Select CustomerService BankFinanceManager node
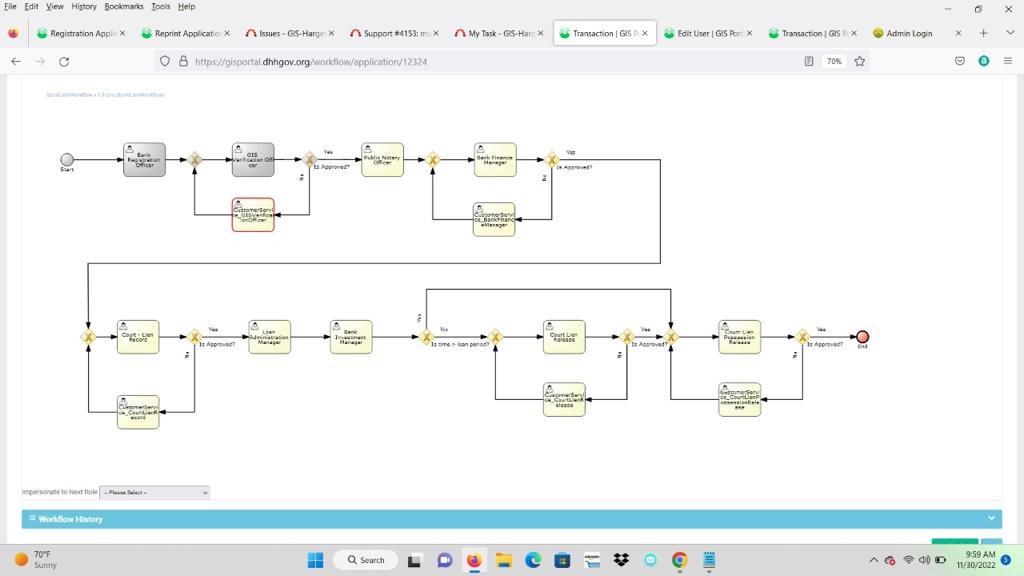 494,219
